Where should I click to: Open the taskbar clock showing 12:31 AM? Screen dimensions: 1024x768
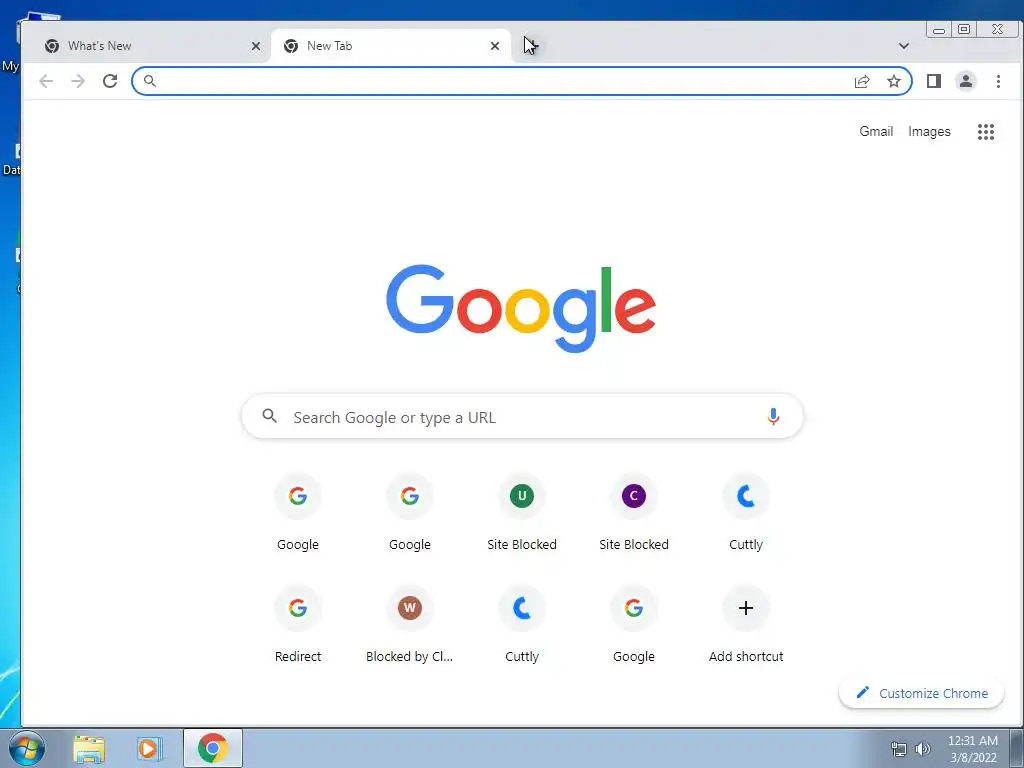coord(972,749)
